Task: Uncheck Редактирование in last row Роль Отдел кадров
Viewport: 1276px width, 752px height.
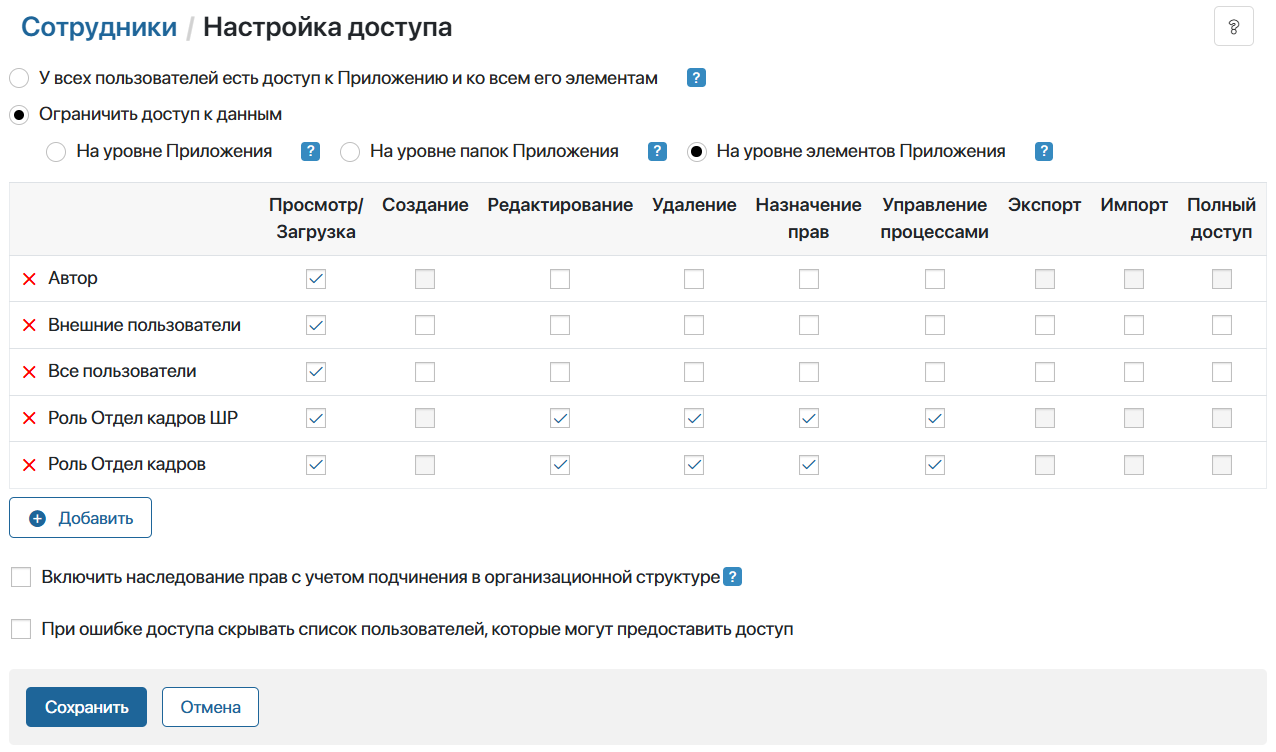Action: [x=560, y=465]
